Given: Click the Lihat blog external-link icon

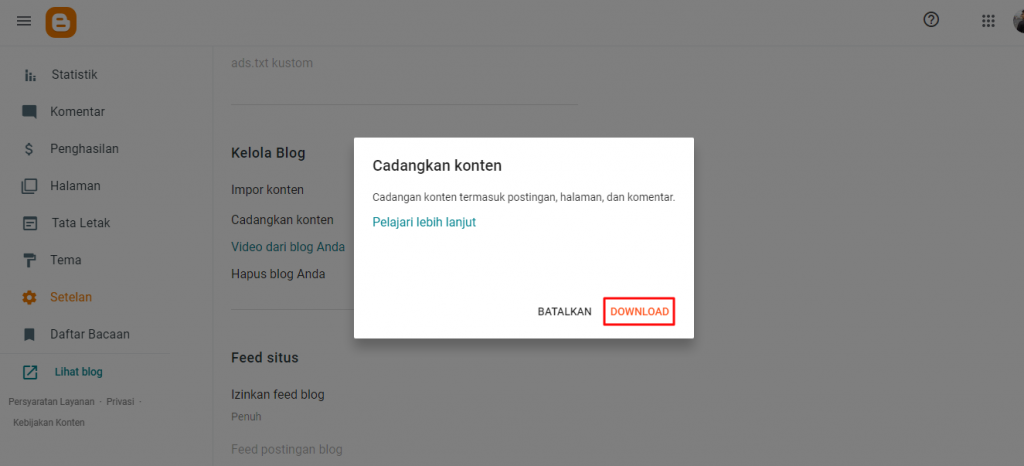Looking at the screenshot, I should pos(30,372).
